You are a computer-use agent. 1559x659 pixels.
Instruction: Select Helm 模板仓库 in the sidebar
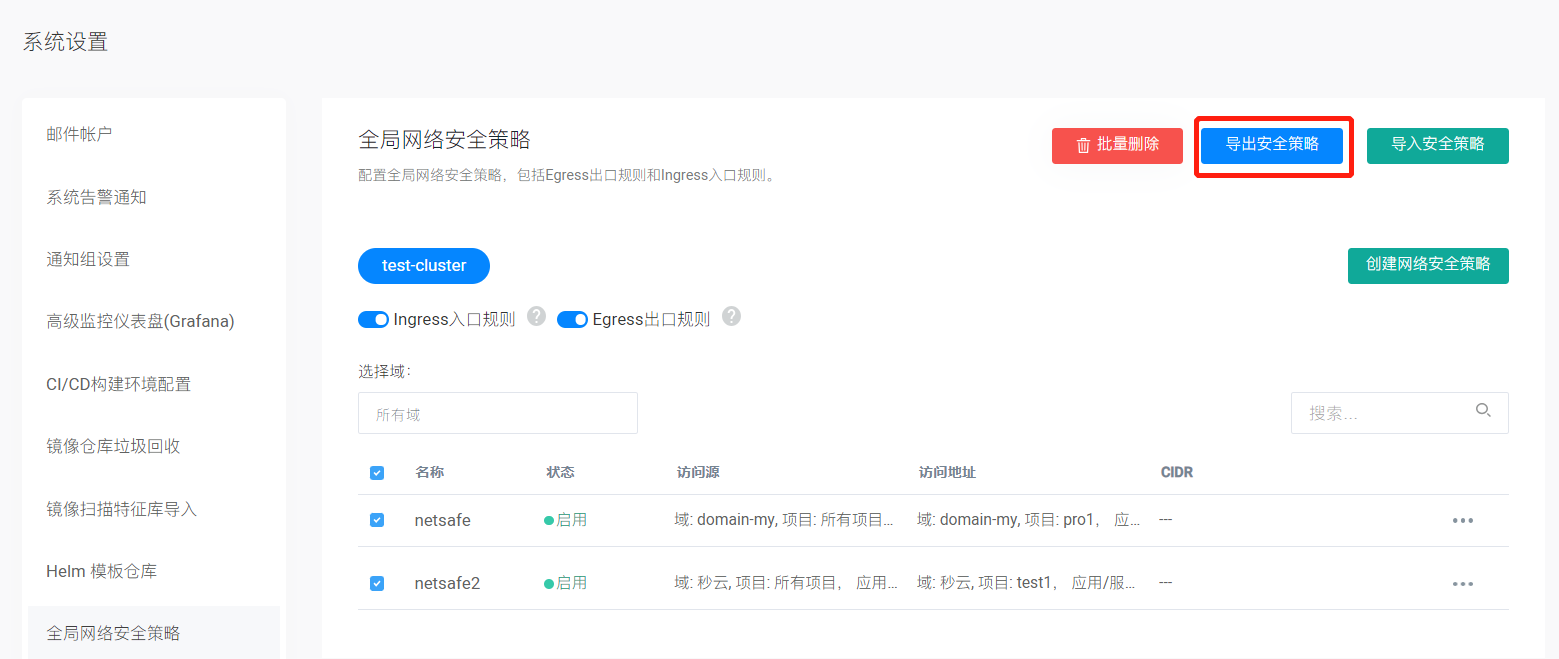(101, 571)
